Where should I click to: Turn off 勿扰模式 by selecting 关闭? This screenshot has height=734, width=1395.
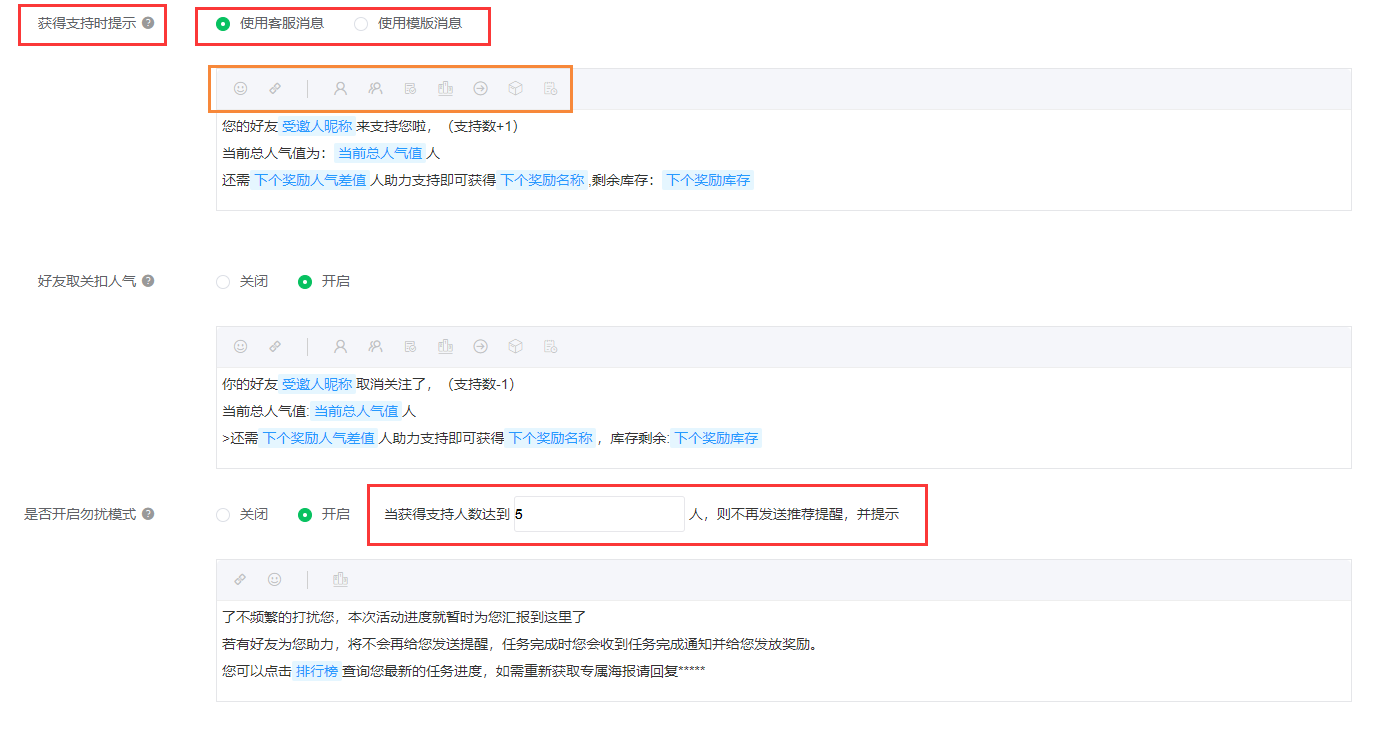pyautogui.click(x=223, y=514)
